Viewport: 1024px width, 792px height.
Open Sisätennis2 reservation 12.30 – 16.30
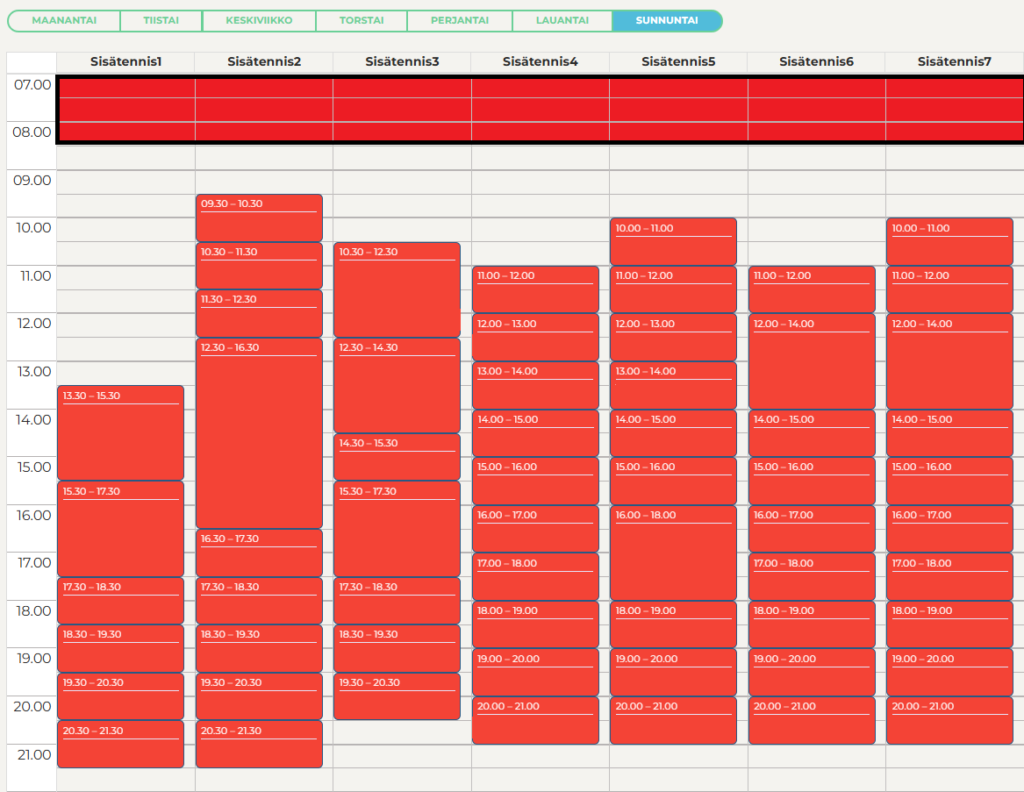click(259, 434)
